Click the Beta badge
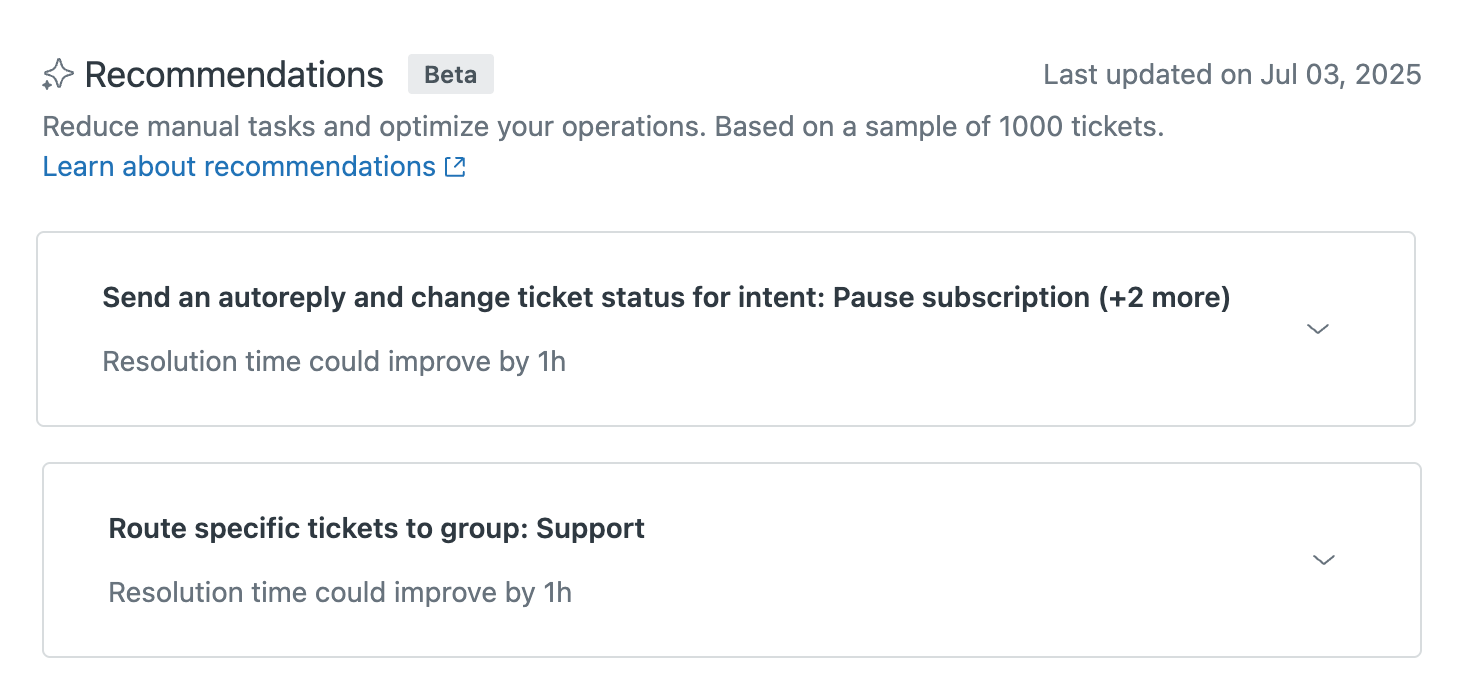Screen dimensions: 1478x676 (x=450, y=75)
